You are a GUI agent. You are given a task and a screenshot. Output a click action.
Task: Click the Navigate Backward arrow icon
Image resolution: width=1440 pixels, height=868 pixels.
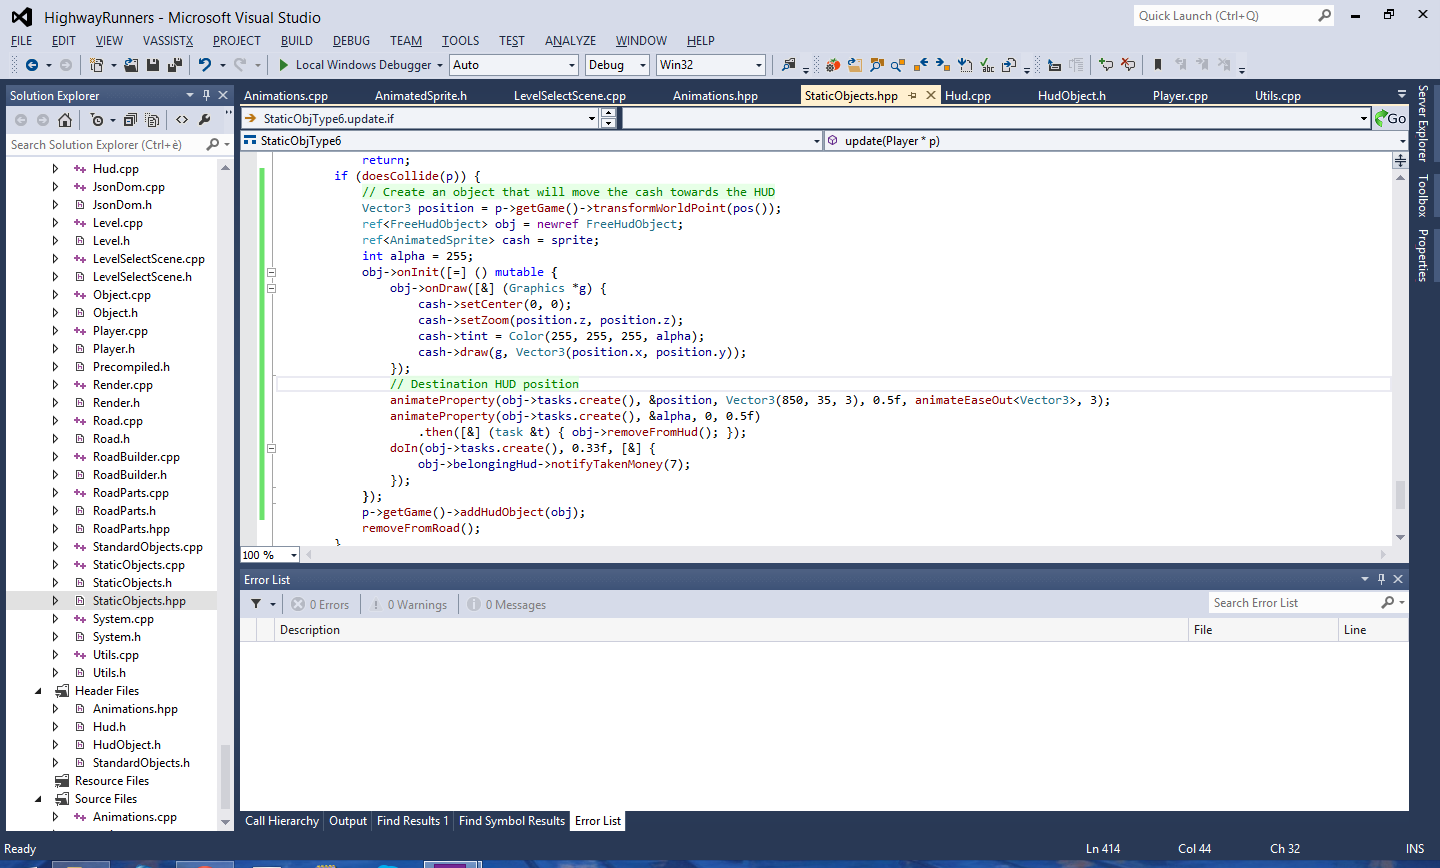click(x=32, y=65)
